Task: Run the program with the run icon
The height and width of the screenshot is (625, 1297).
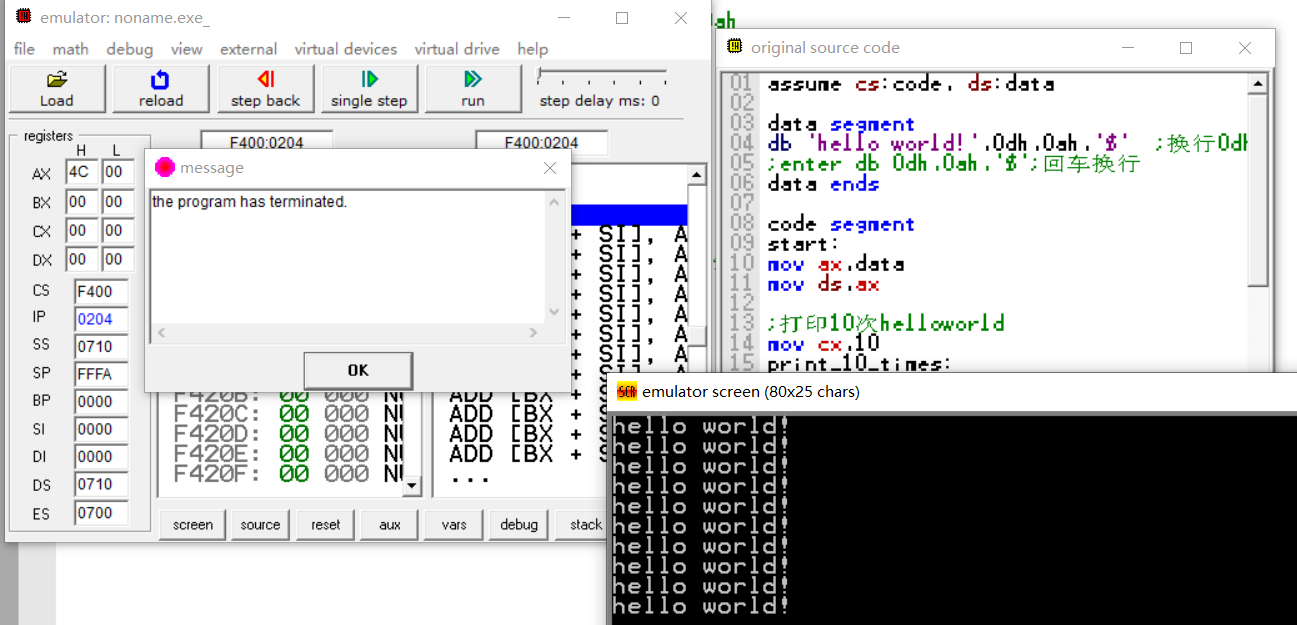Action: pyautogui.click(x=472, y=88)
